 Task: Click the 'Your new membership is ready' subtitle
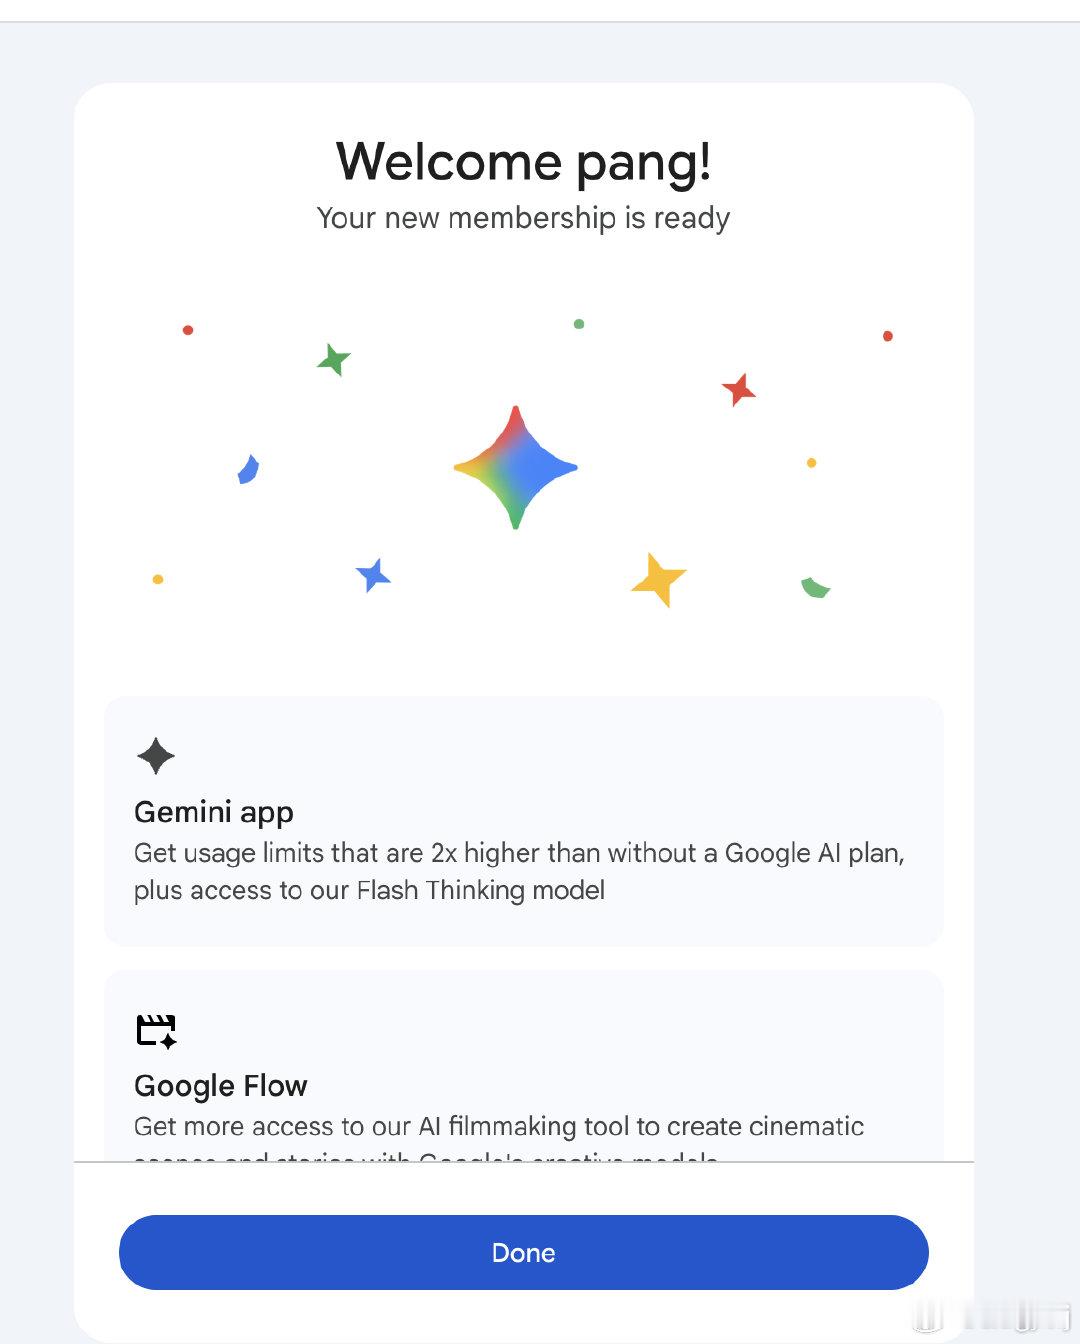523,218
